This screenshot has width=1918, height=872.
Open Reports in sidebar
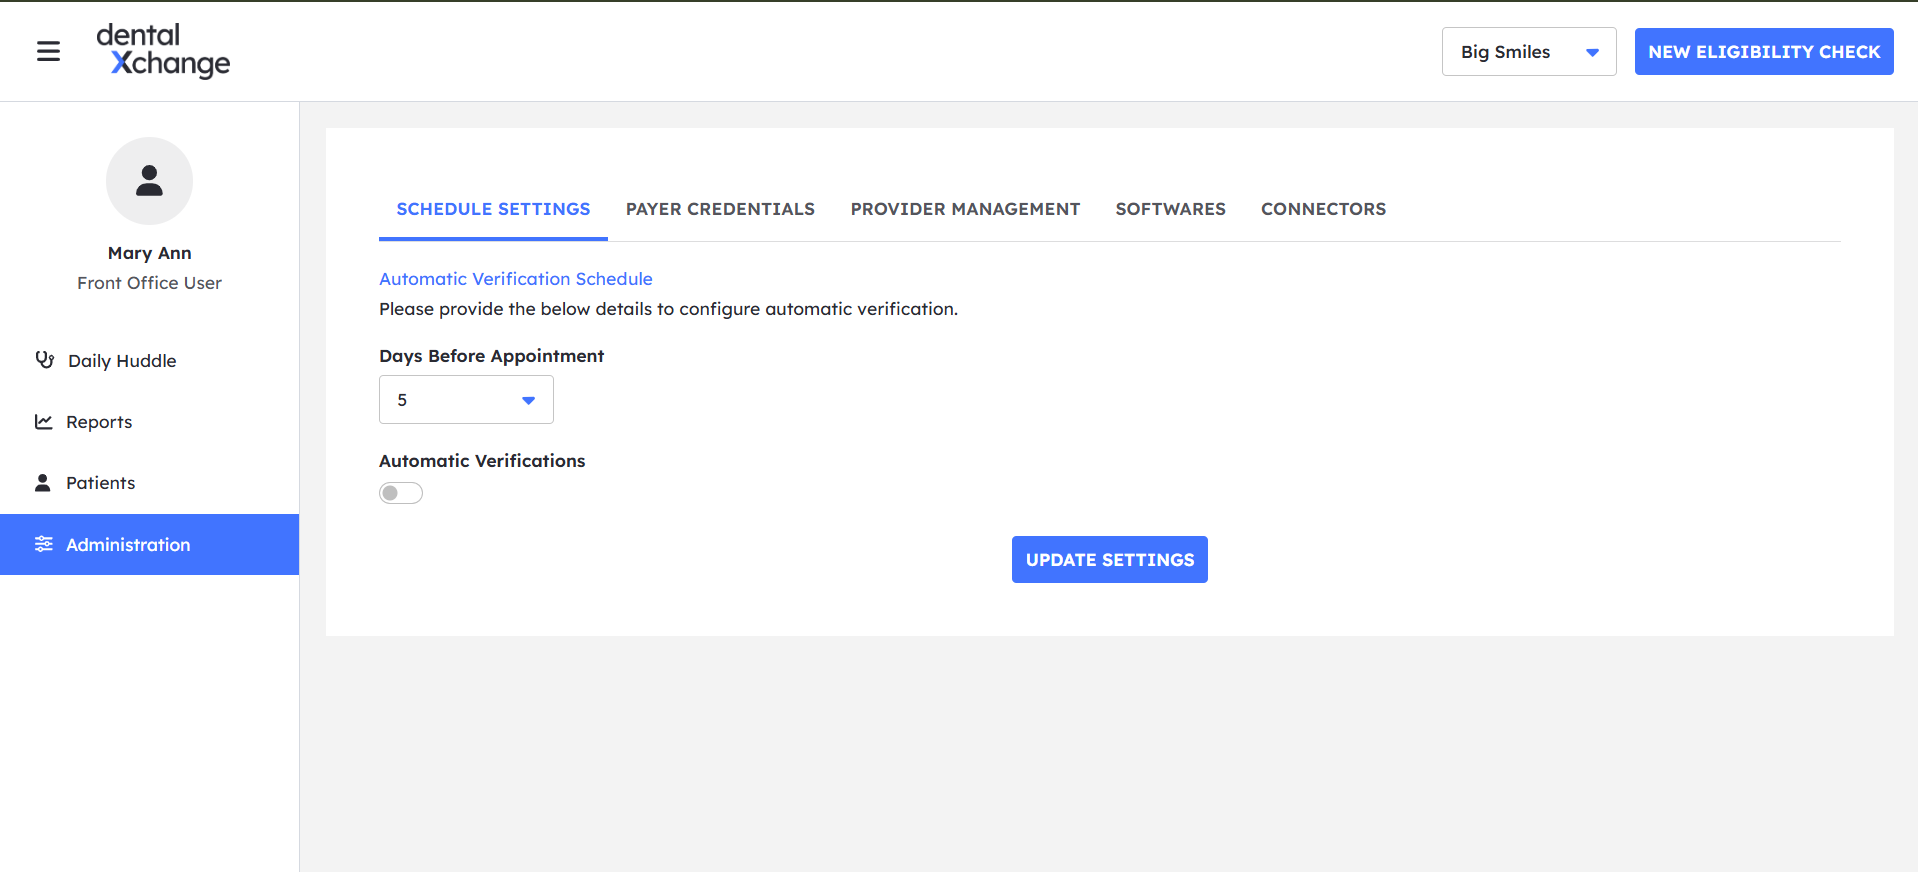pyautogui.click(x=150, y=422)
